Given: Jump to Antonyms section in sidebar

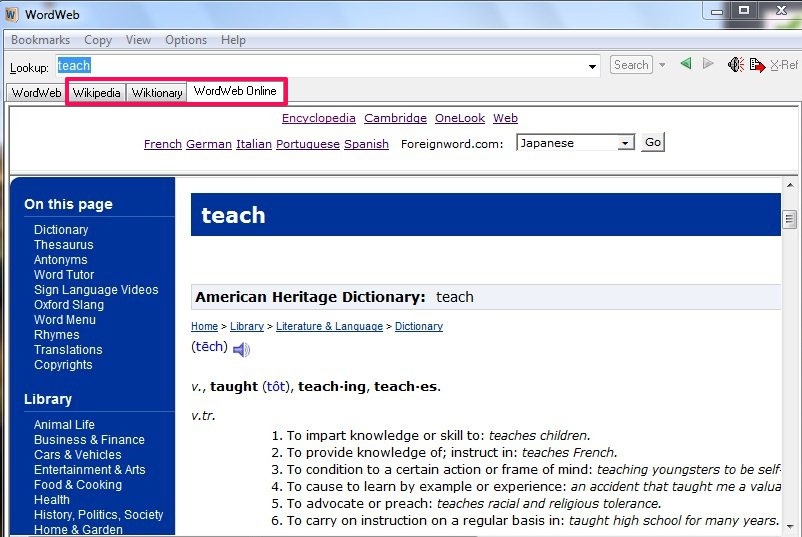Looking at the screenshot, I should (x=60, y=259).
